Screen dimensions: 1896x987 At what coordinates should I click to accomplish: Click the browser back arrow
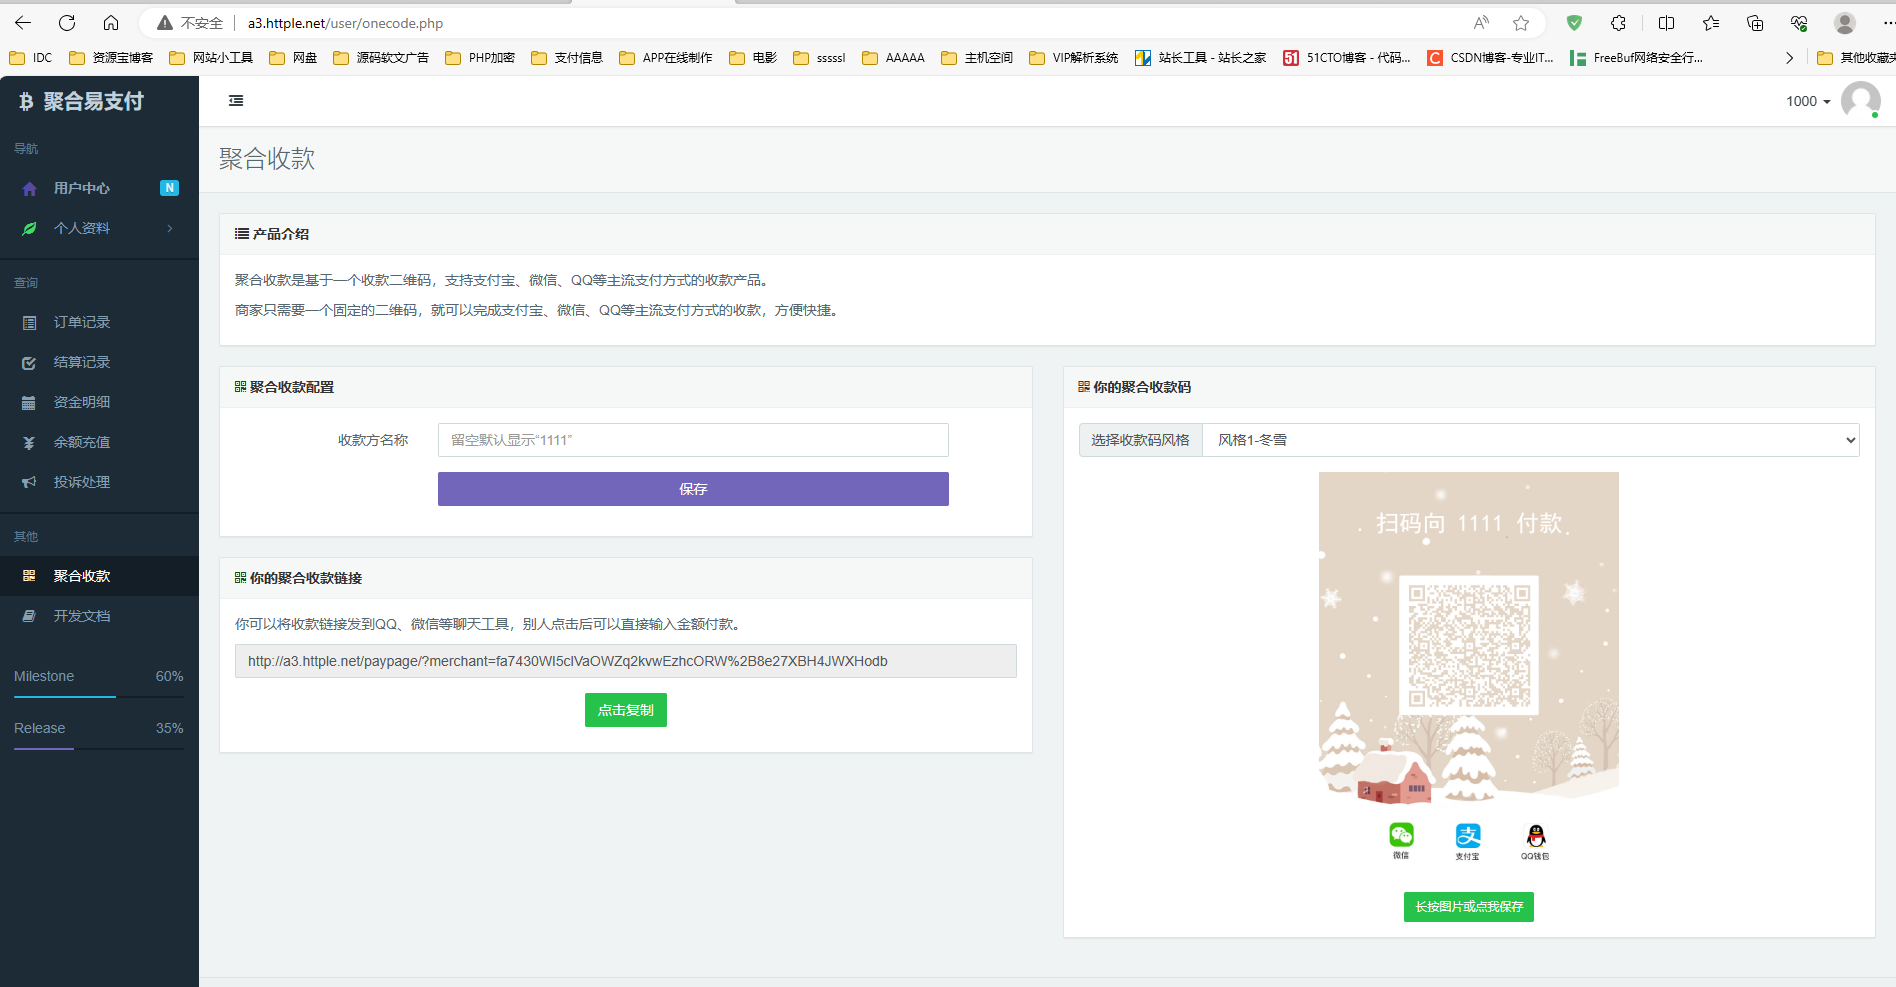click(x=23, y=23)
